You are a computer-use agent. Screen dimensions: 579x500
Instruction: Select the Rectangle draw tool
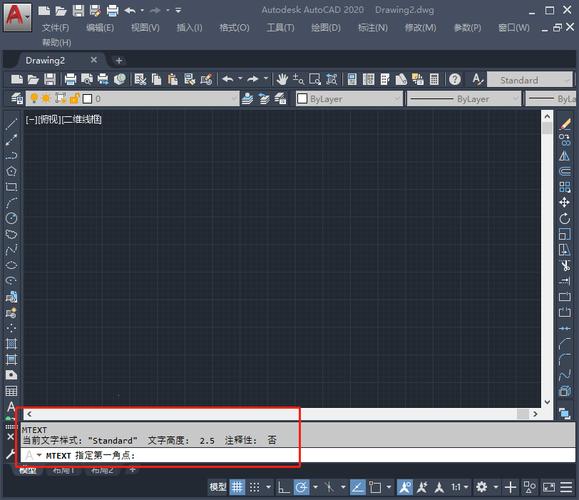click(11, 186)
